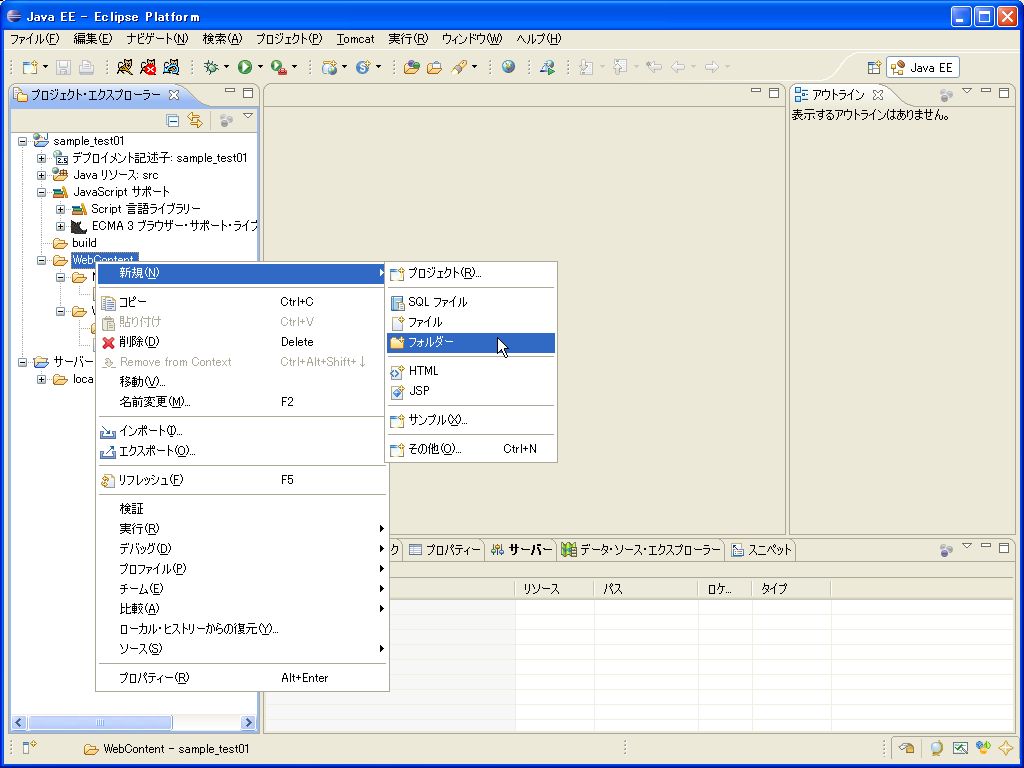Select エクスポート(O)... in the context menu

point(242,451)
